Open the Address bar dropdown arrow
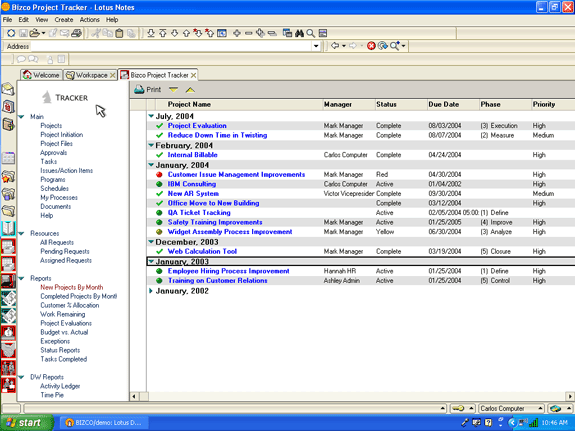The height and width of the screenshot is (431, 575). (316, 46)
